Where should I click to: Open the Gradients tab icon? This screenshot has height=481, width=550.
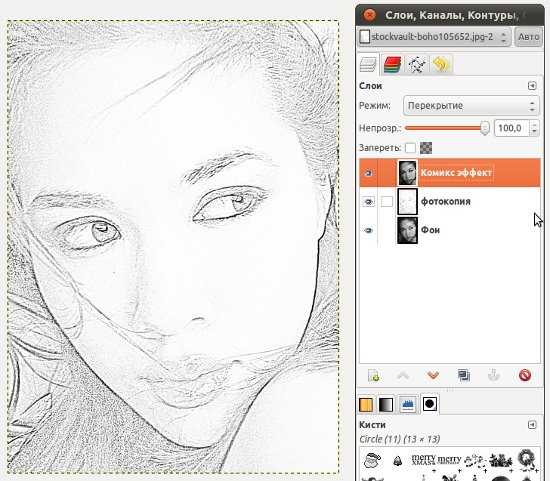[x=386, y=405]
